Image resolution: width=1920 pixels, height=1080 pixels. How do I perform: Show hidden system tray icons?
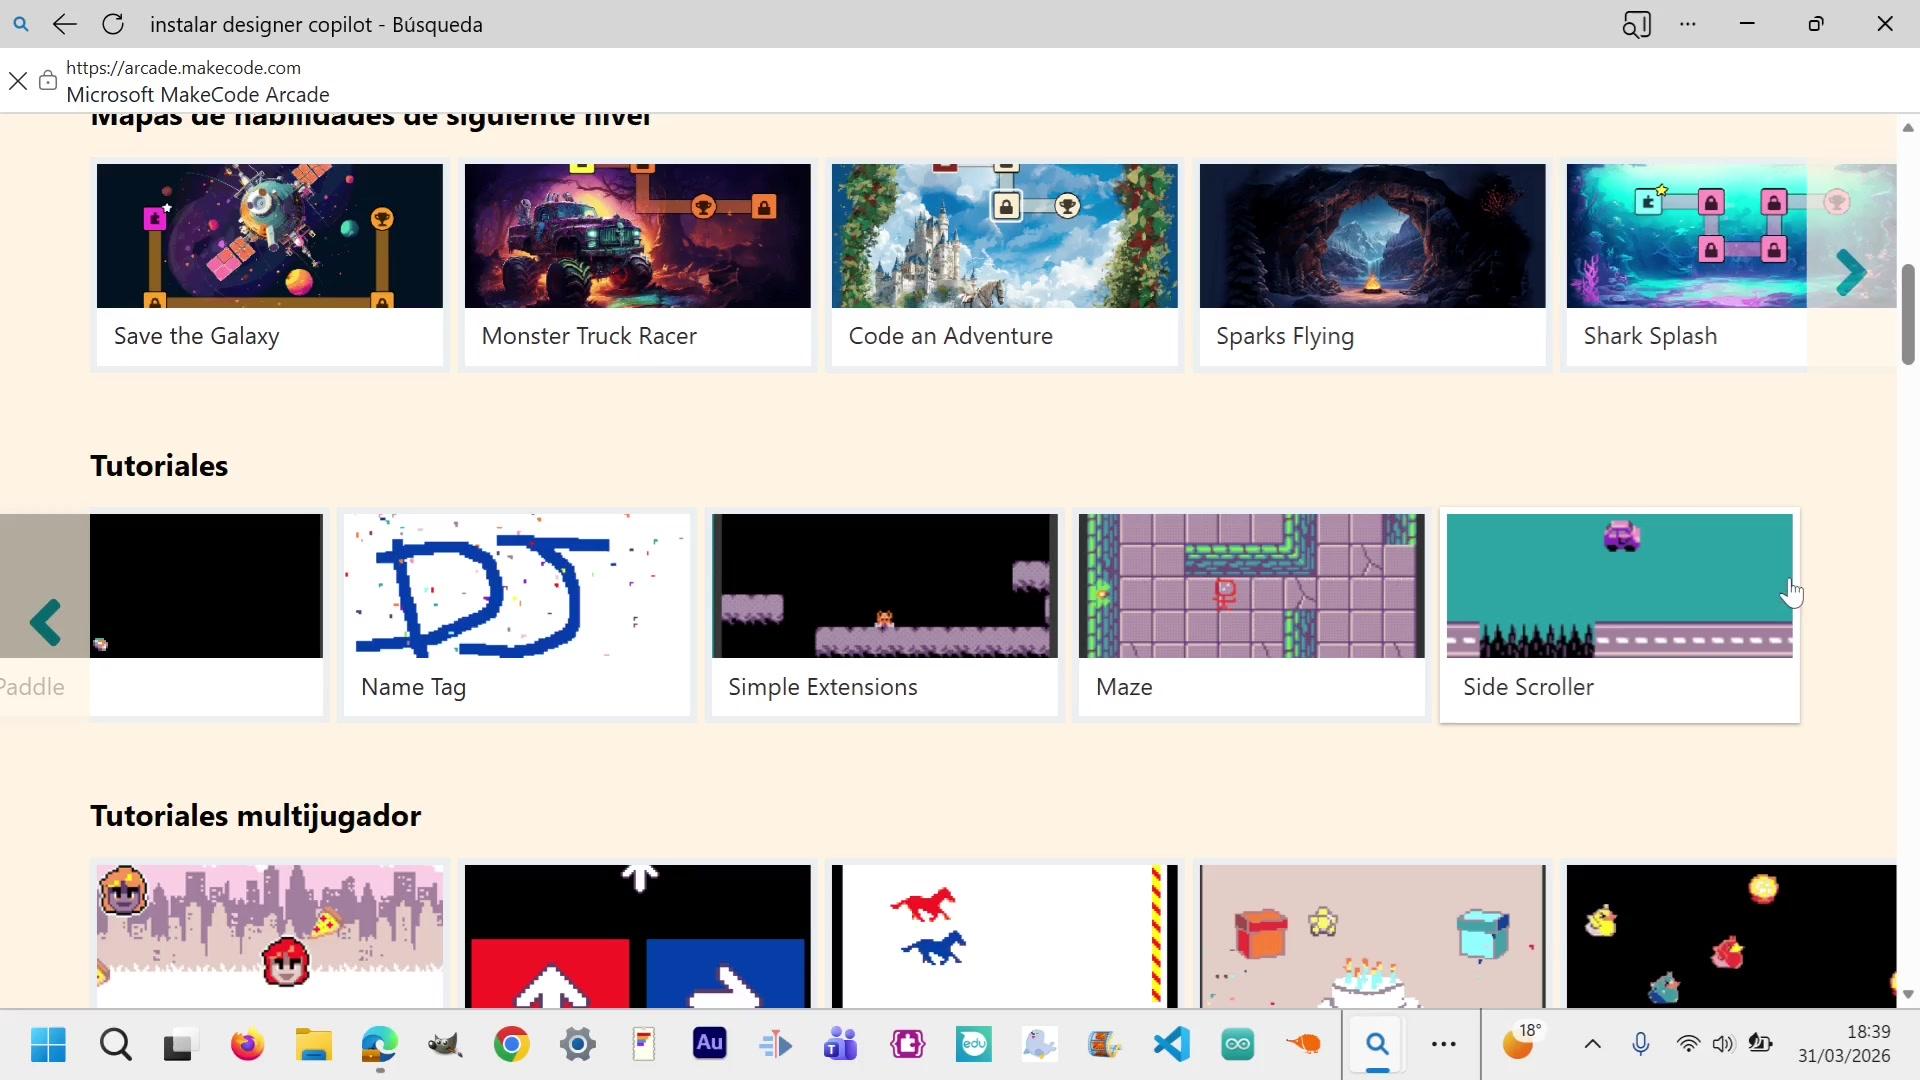[x=1592, y=1045]
